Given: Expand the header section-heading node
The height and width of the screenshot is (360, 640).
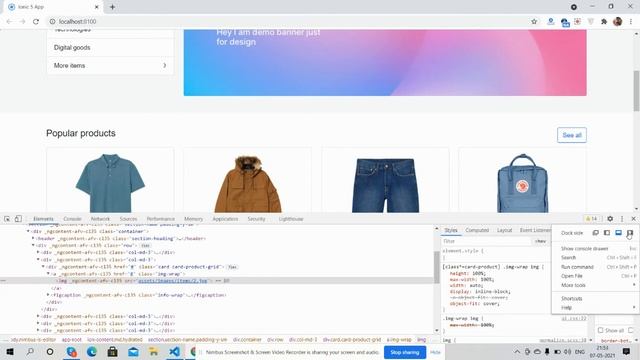Looking at the screenshot, I should click(33, 238).
